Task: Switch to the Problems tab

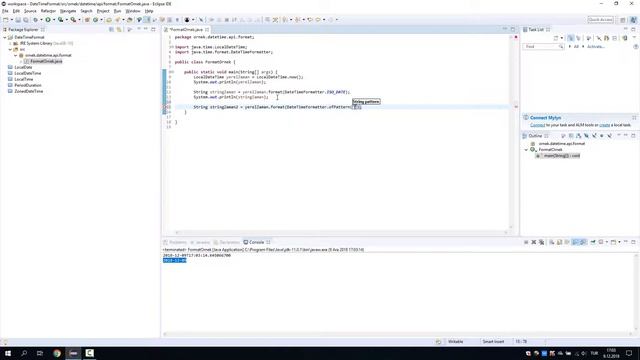Action: (x=175, y=242)
